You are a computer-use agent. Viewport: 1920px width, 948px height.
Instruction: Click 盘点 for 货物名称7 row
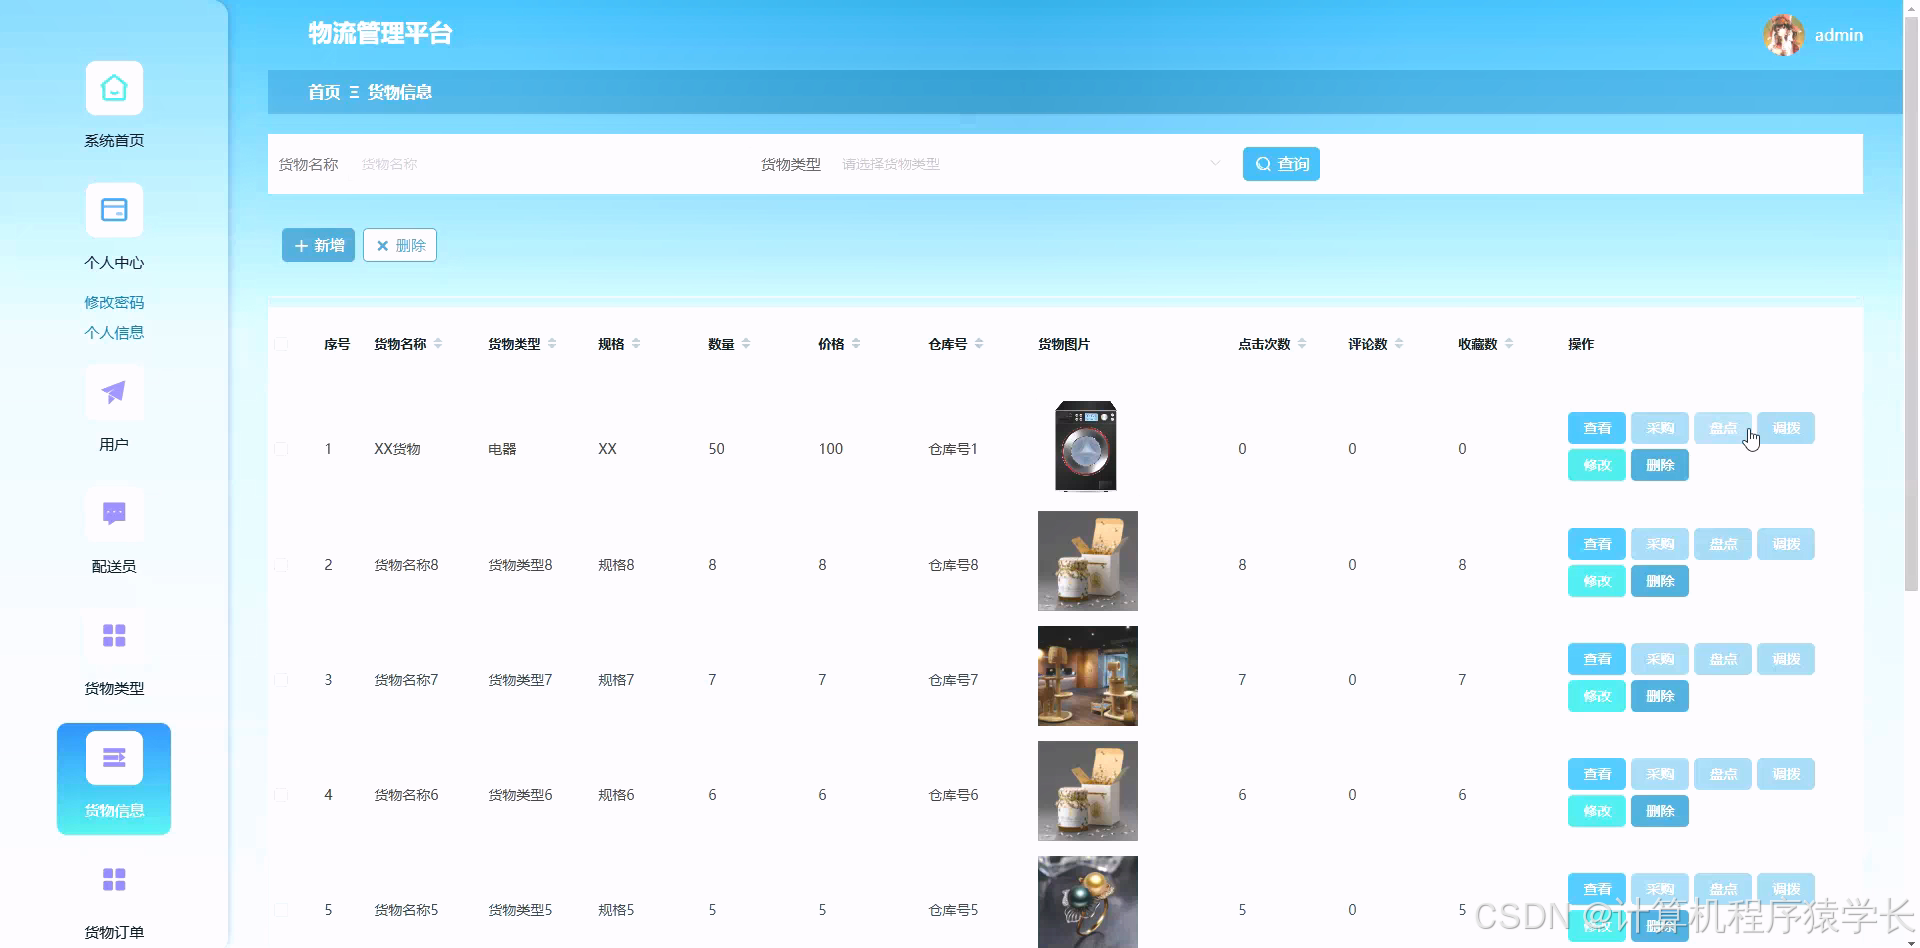click(1723, 659)
